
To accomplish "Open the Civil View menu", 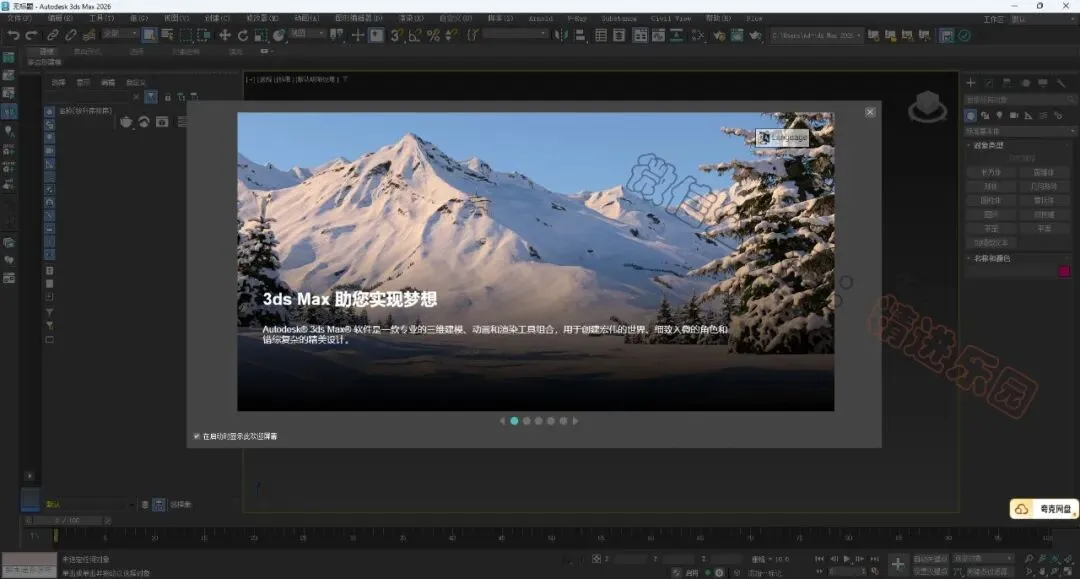I will coord(670,19).
